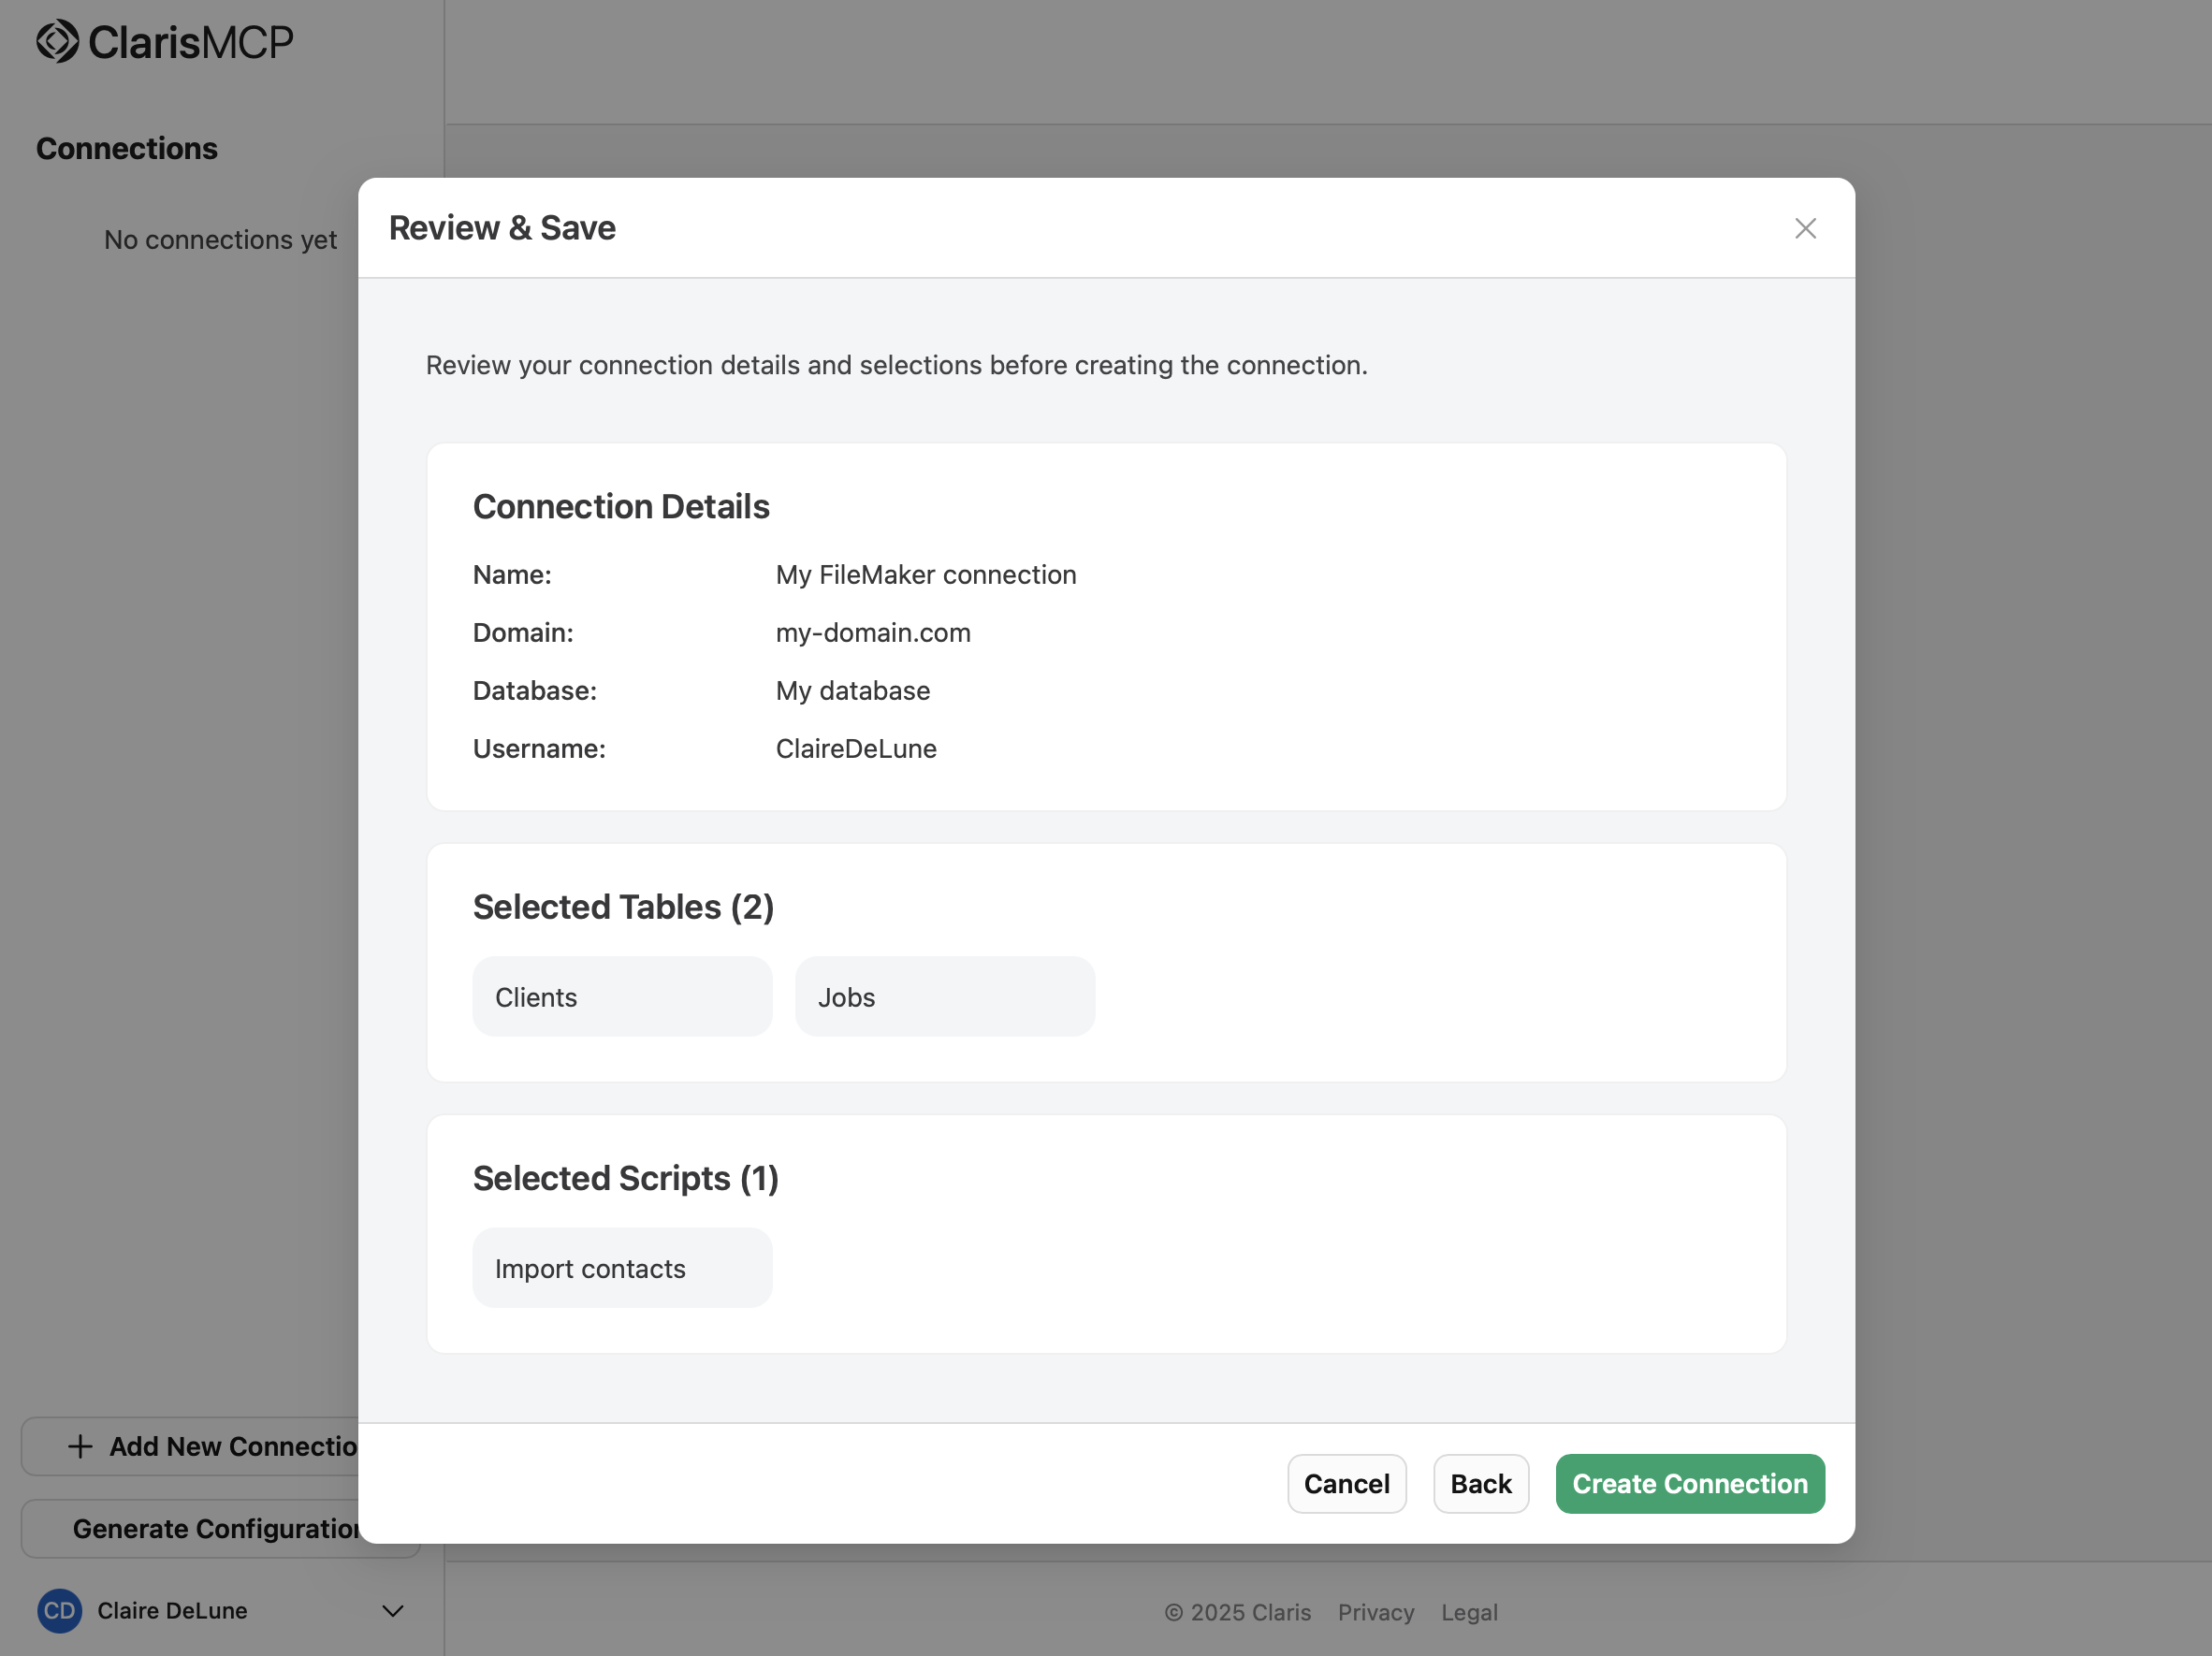Click the ClarisMCP logo icon
The height and width of the screenshot is (1656, 2212).
(57, 41)
